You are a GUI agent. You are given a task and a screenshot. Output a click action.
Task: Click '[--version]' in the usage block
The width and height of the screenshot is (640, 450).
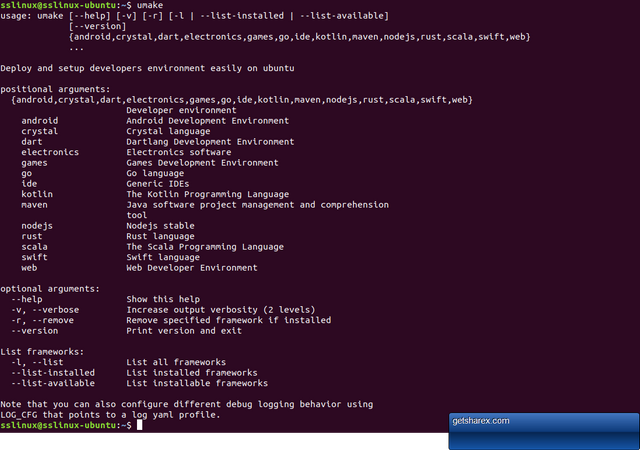pyautogui.click(x=98, y=26)
